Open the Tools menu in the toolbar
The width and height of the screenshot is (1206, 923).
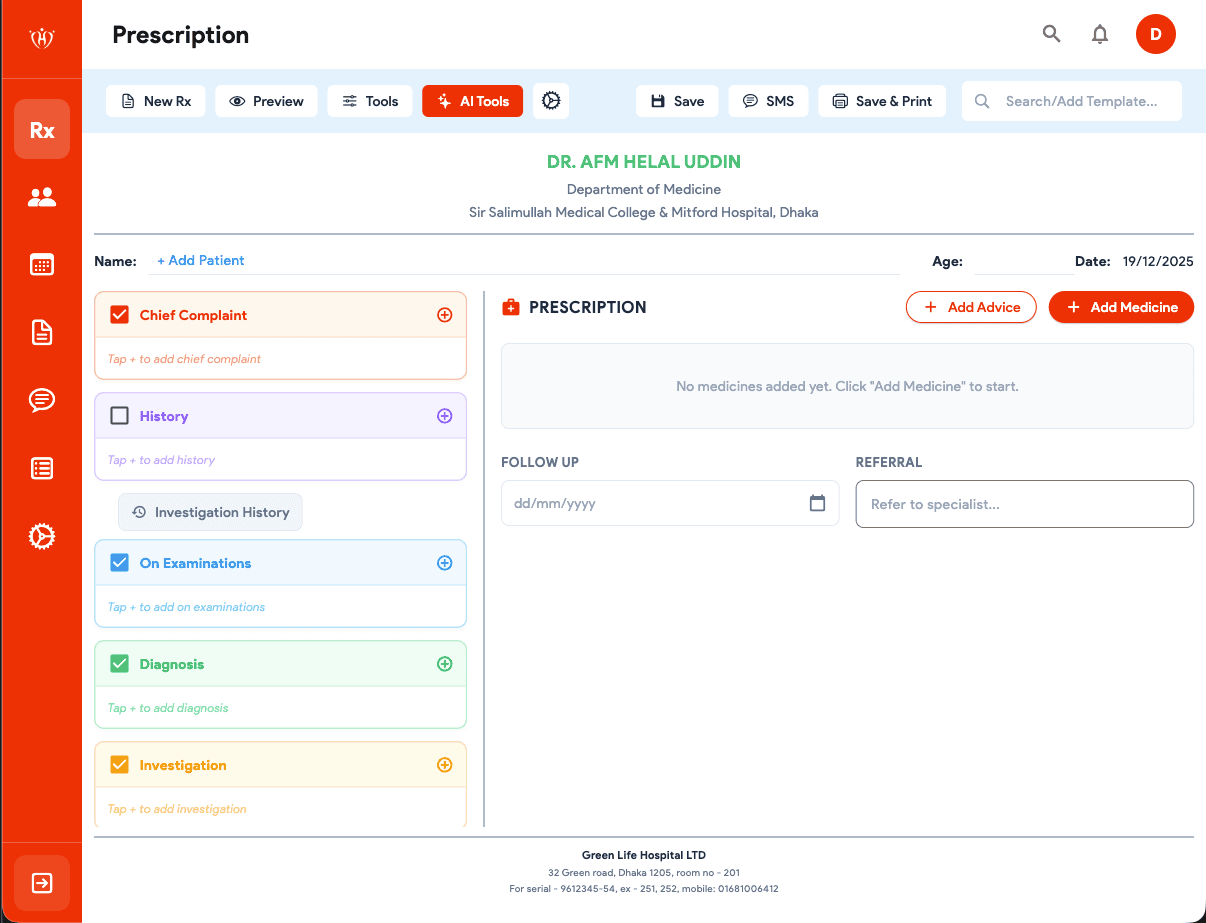point(369,100)
